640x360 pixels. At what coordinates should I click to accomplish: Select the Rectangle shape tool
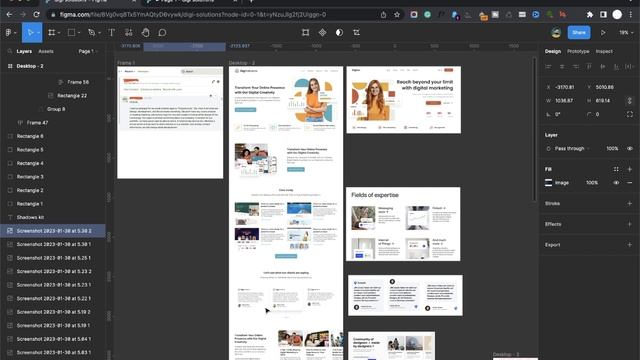click(71, 32)
